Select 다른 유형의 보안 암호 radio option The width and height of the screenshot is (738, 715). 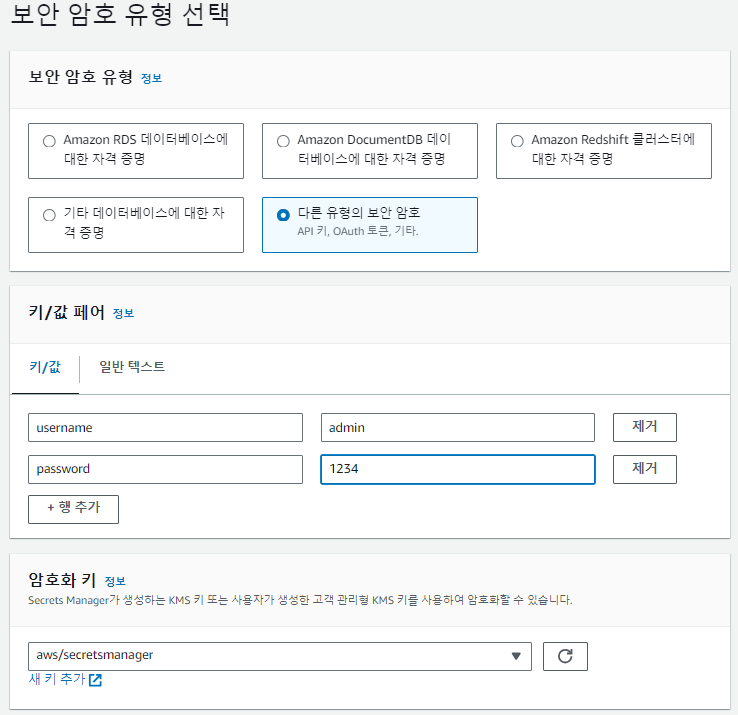click(283, 215)
